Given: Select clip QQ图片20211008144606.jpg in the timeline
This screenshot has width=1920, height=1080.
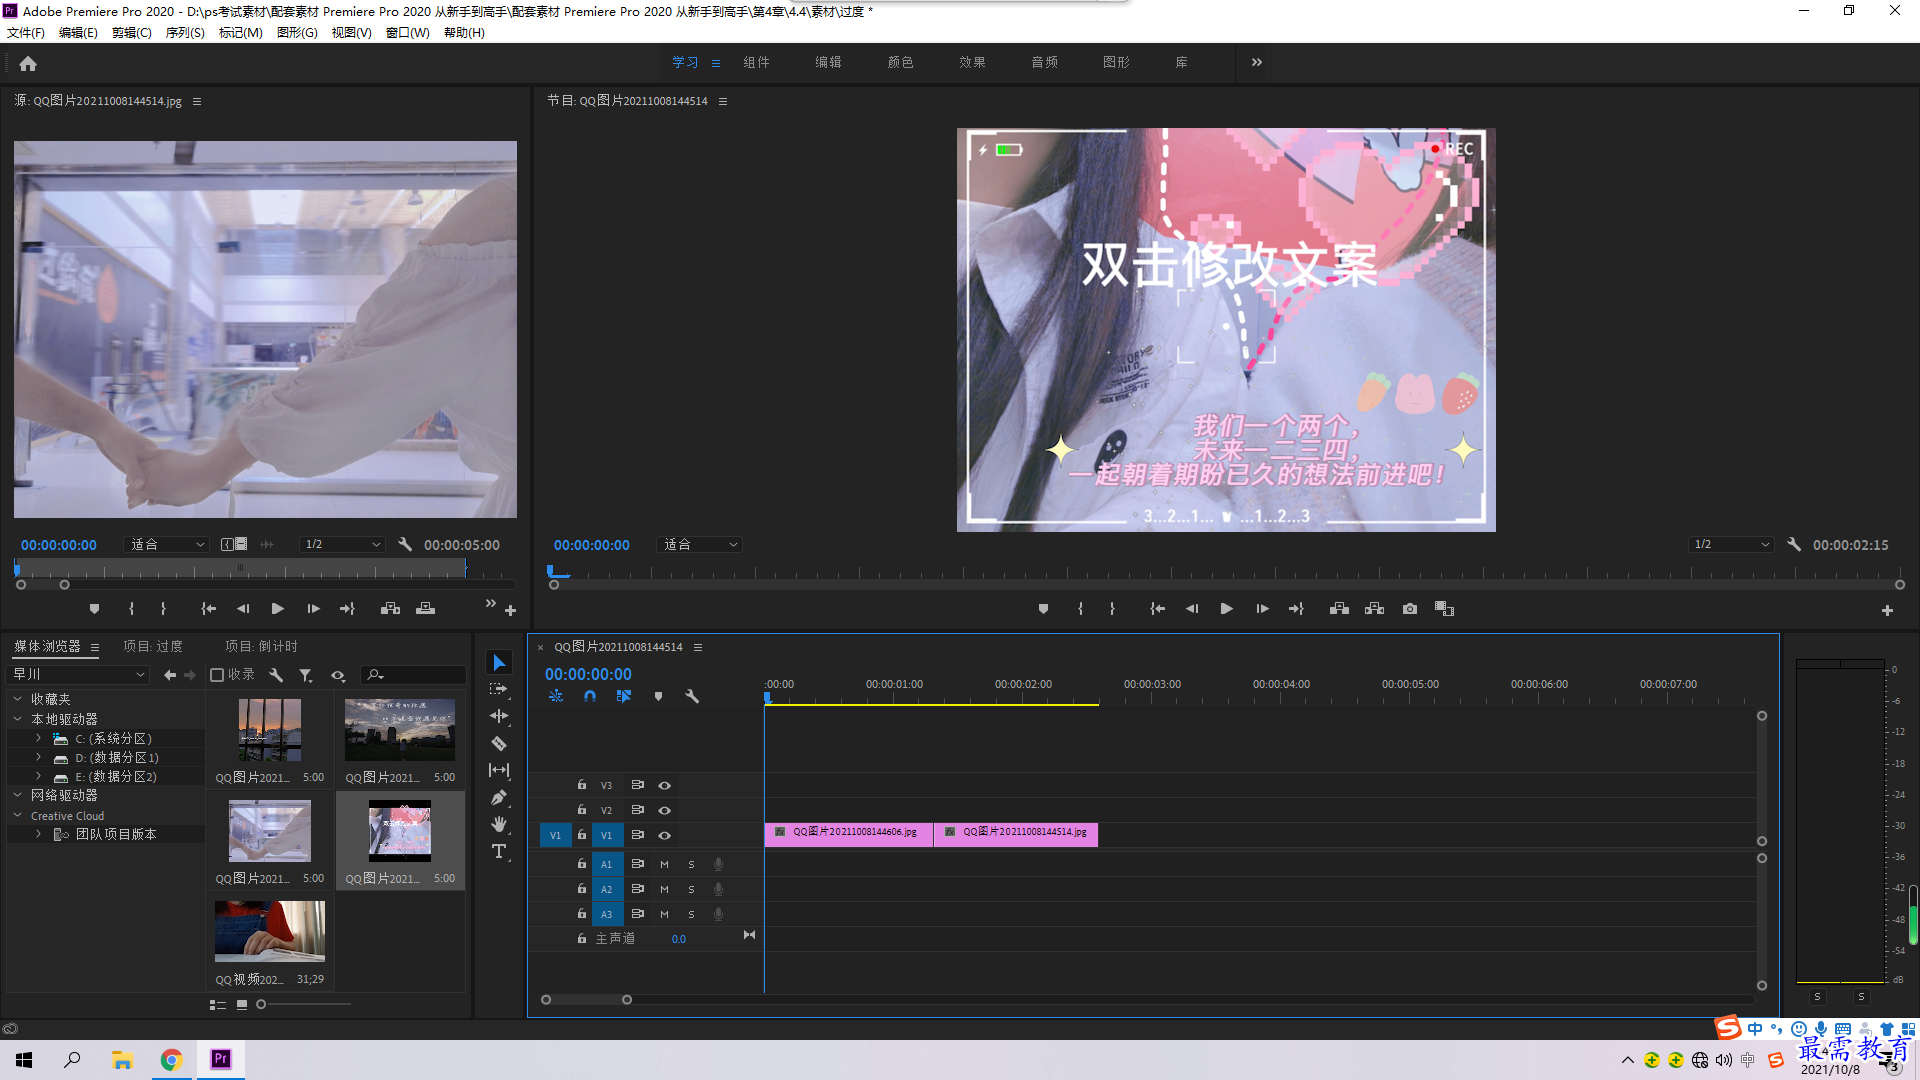Looking at the screenshot, I should 849,835.
